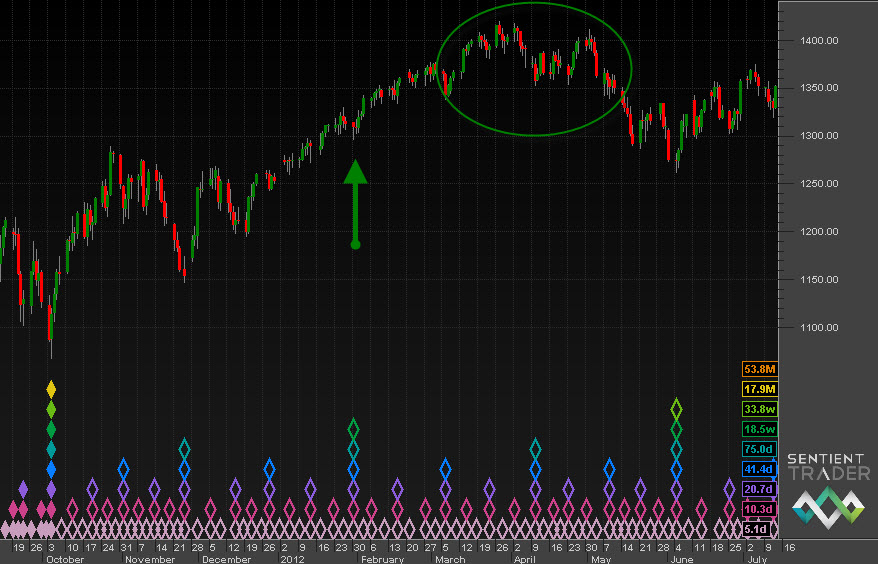Click the top green diamond above January 30

(353, 428)
